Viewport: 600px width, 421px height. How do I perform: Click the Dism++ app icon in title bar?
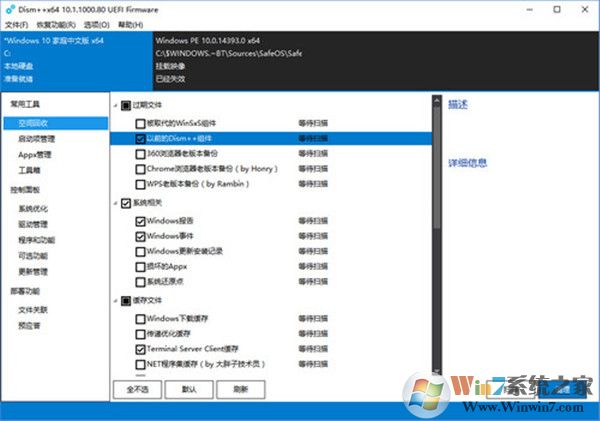point(10,9)
